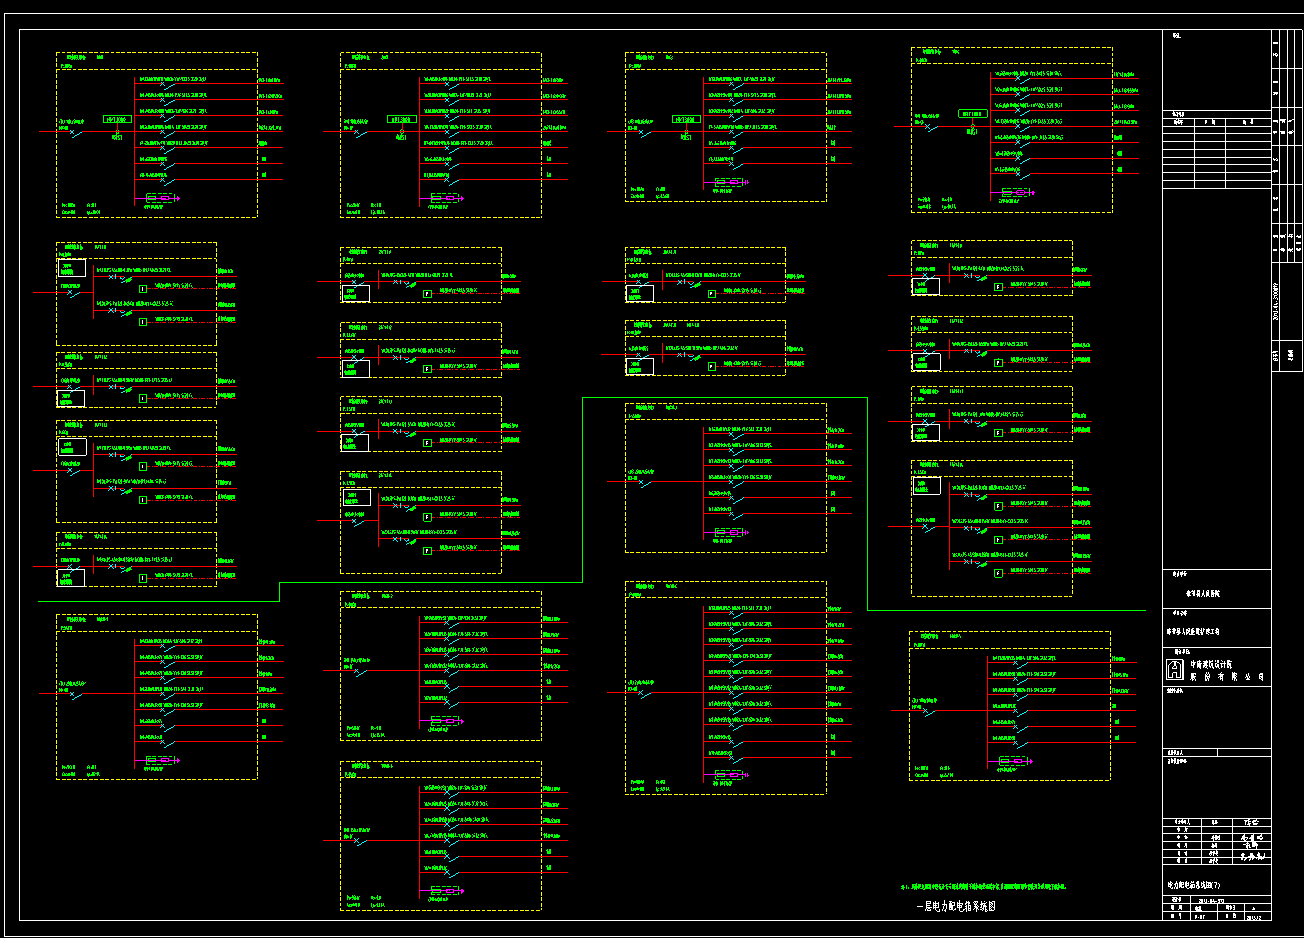The image size is (1304, 938).
Task: Select the magenta surge protector in top-left panel
Action: click(x=160, y=198)
